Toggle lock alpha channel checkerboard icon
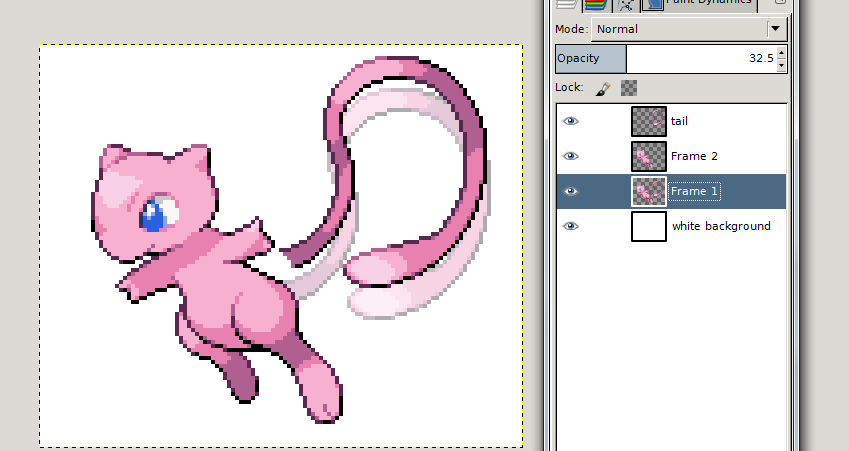This screenshot has height=451, width=849. (x=629, y=88)
